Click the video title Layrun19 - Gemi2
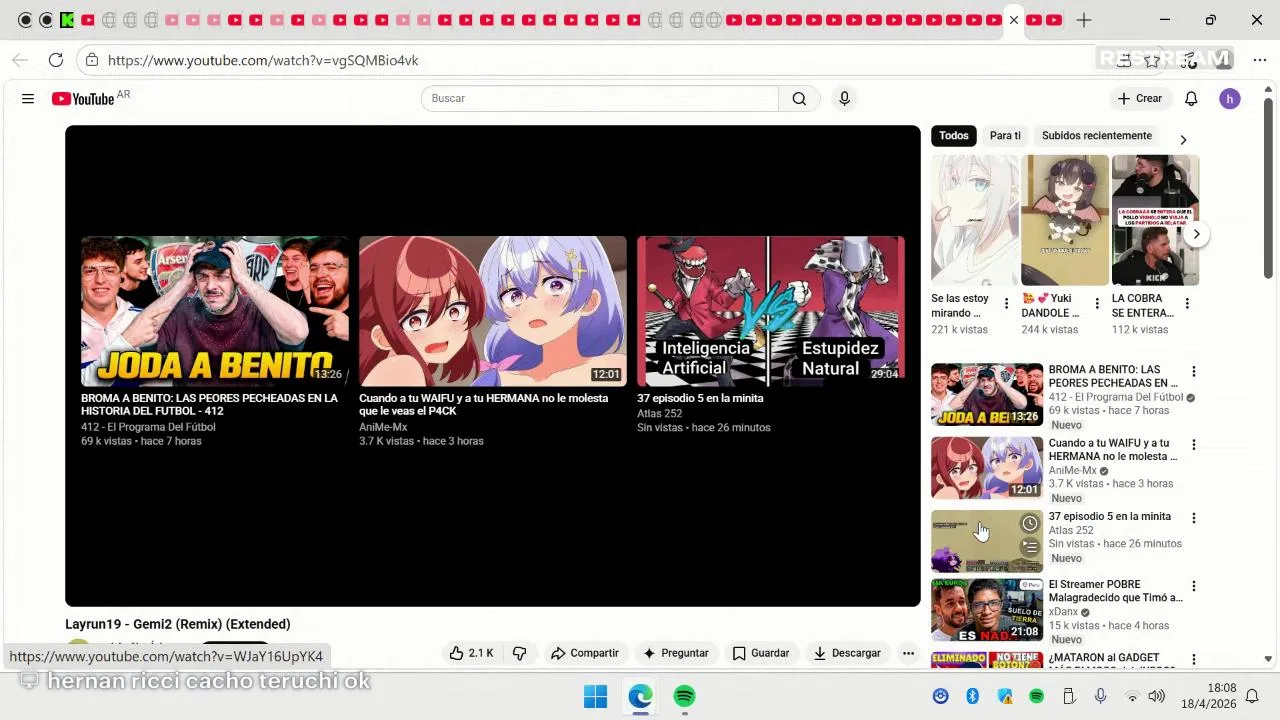Image resolution: width=1280 pixels, height=720 pixels. (x=178, y=624)
